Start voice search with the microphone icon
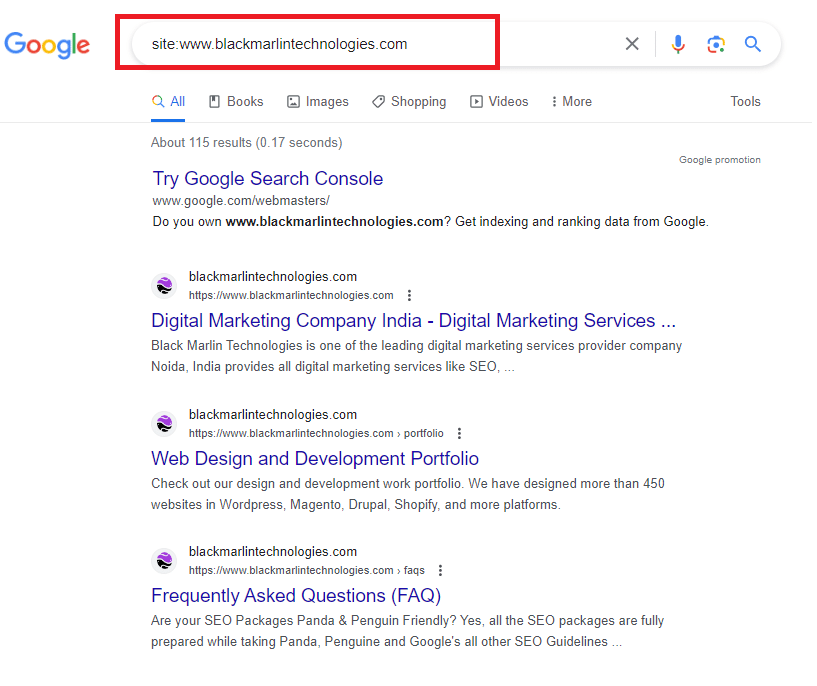Screen dimensions: 817x686 click(x=678, y=44)
